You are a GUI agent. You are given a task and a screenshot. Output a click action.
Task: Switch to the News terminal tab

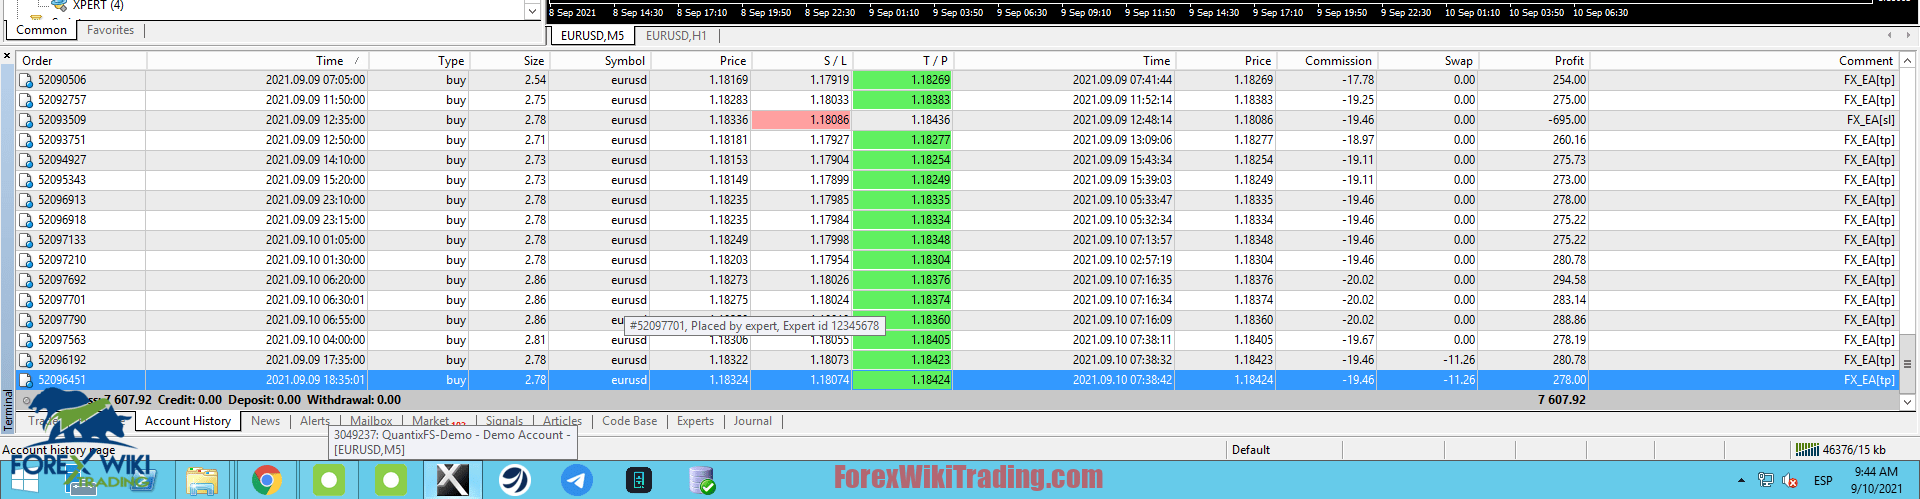(265, 421)
